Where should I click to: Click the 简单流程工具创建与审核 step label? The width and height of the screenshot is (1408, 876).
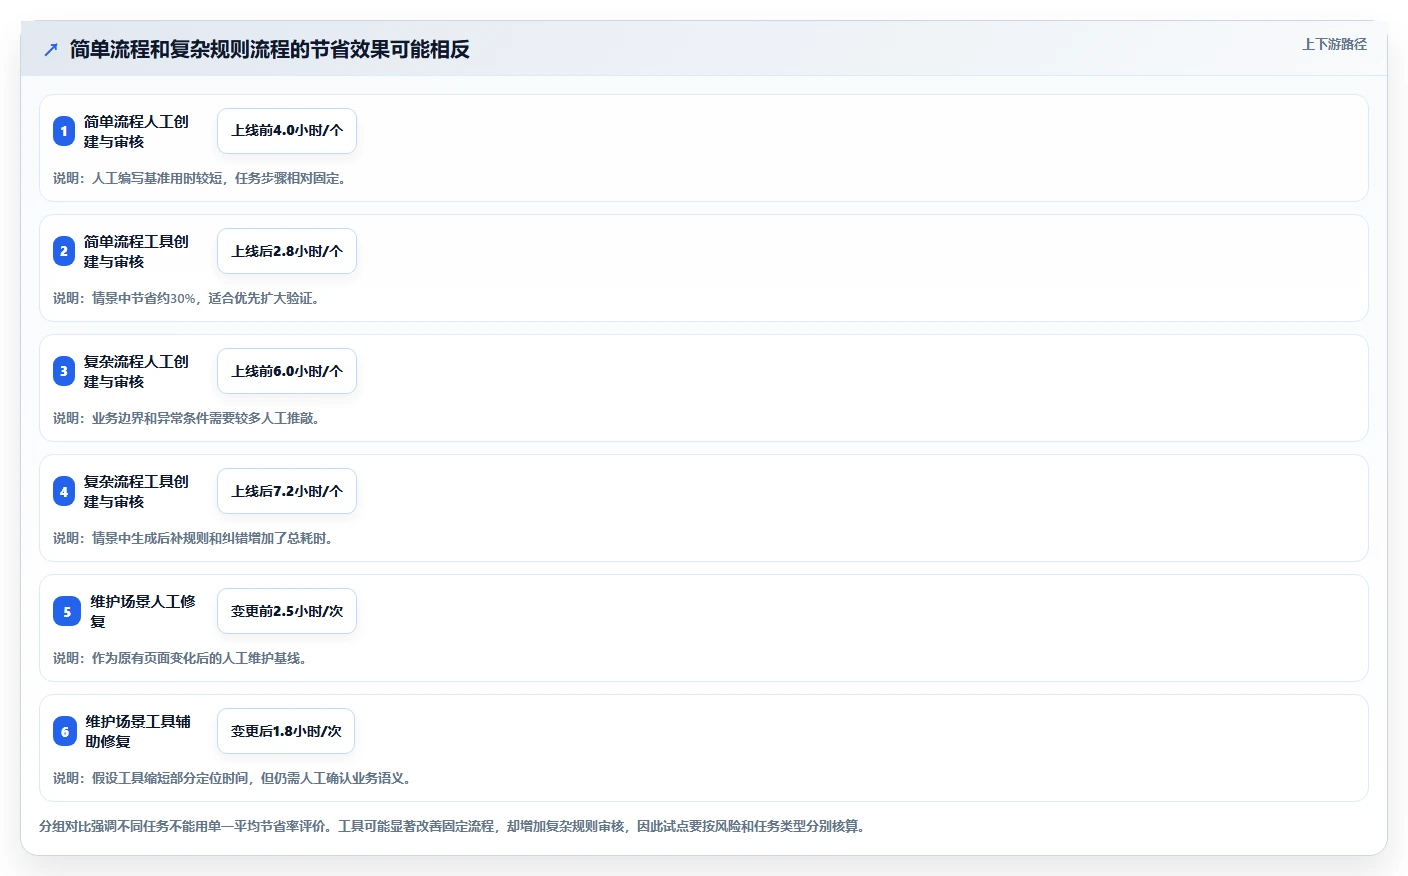tap(136, 251)
